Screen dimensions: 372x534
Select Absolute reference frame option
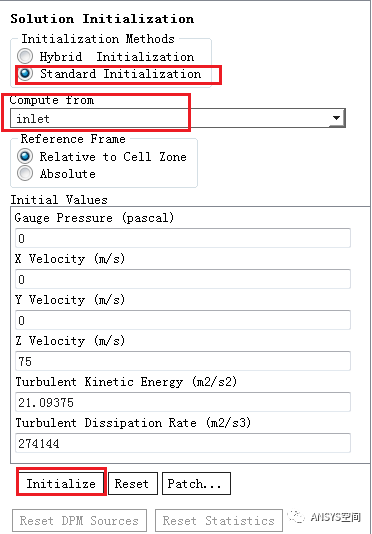[25, 173]
